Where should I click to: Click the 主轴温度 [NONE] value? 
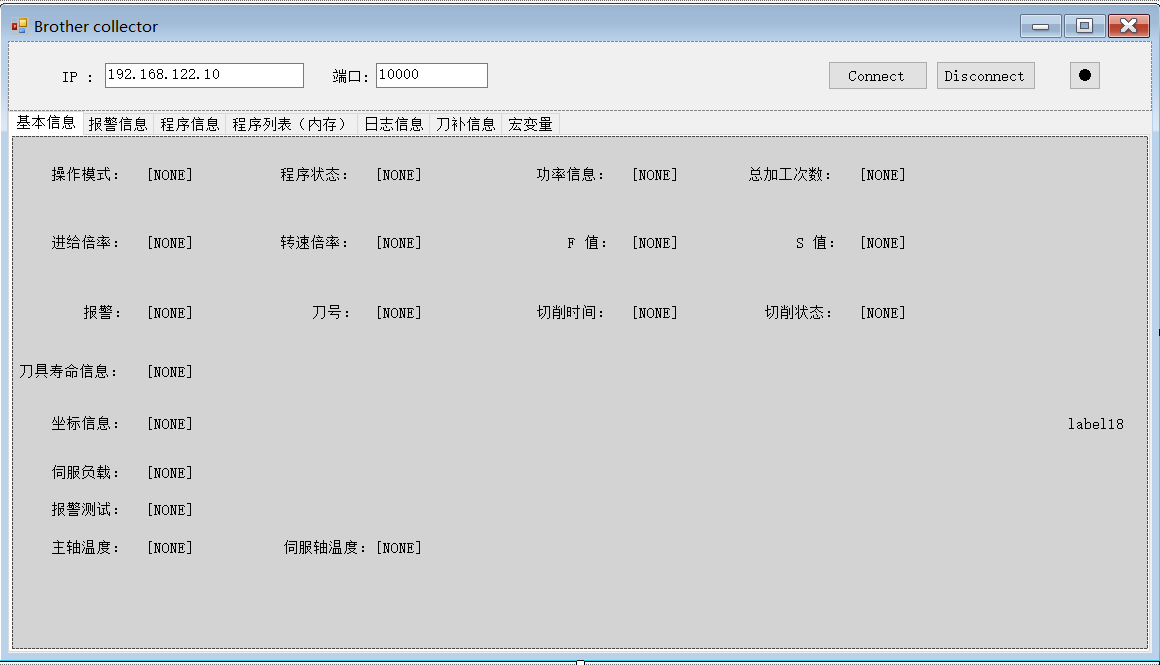pos(169,547)
